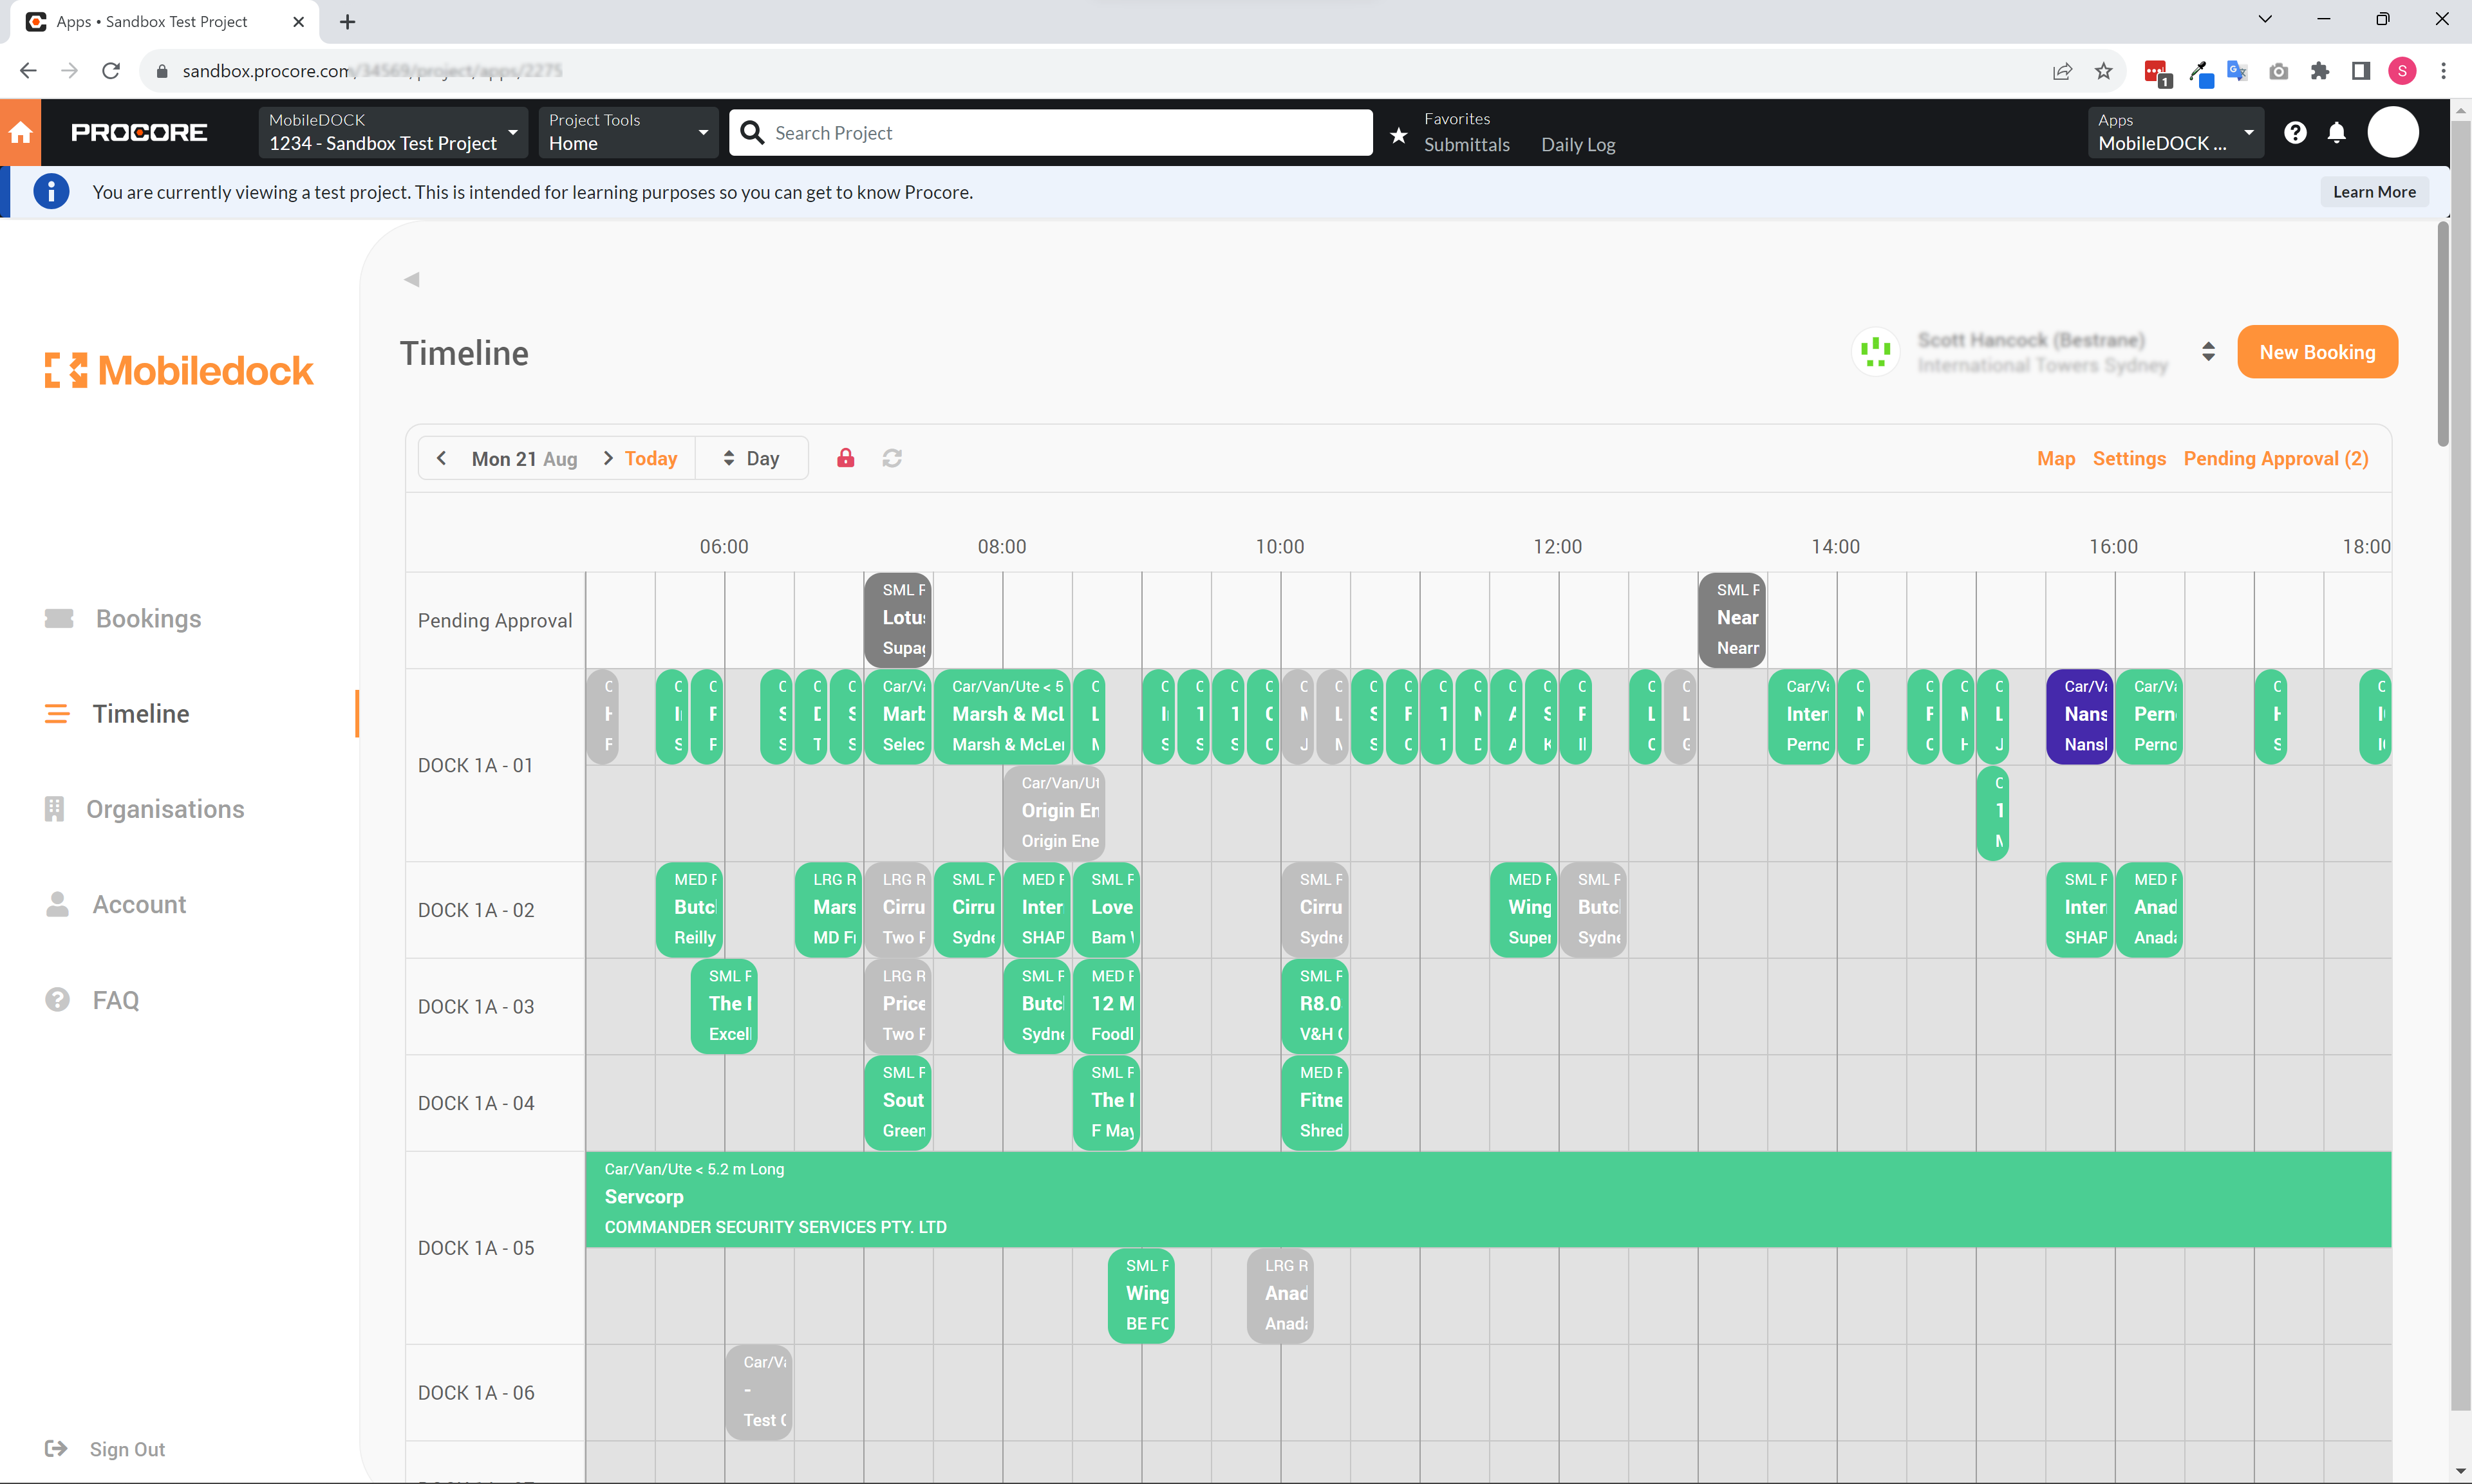Click the New Booking button
Screen dimensions: 2472x1484
(x=2316, y=352)
